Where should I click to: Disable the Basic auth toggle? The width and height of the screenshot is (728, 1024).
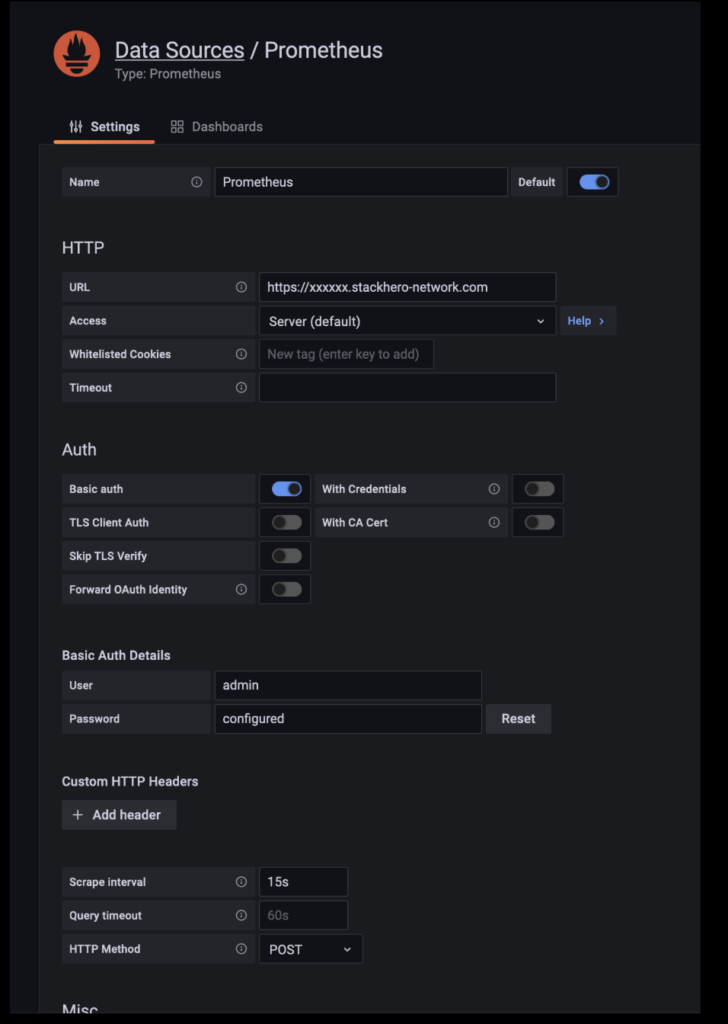(286, 489)
